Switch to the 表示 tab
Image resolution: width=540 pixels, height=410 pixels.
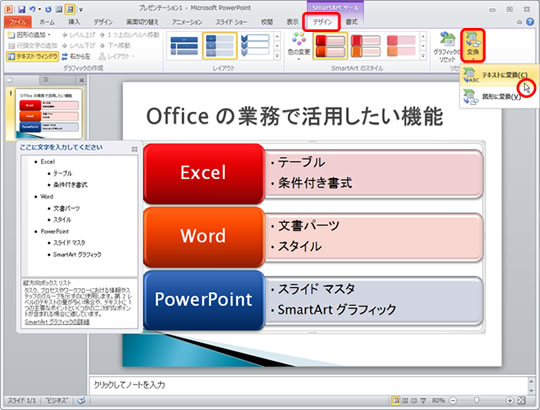tap(292, 22)
